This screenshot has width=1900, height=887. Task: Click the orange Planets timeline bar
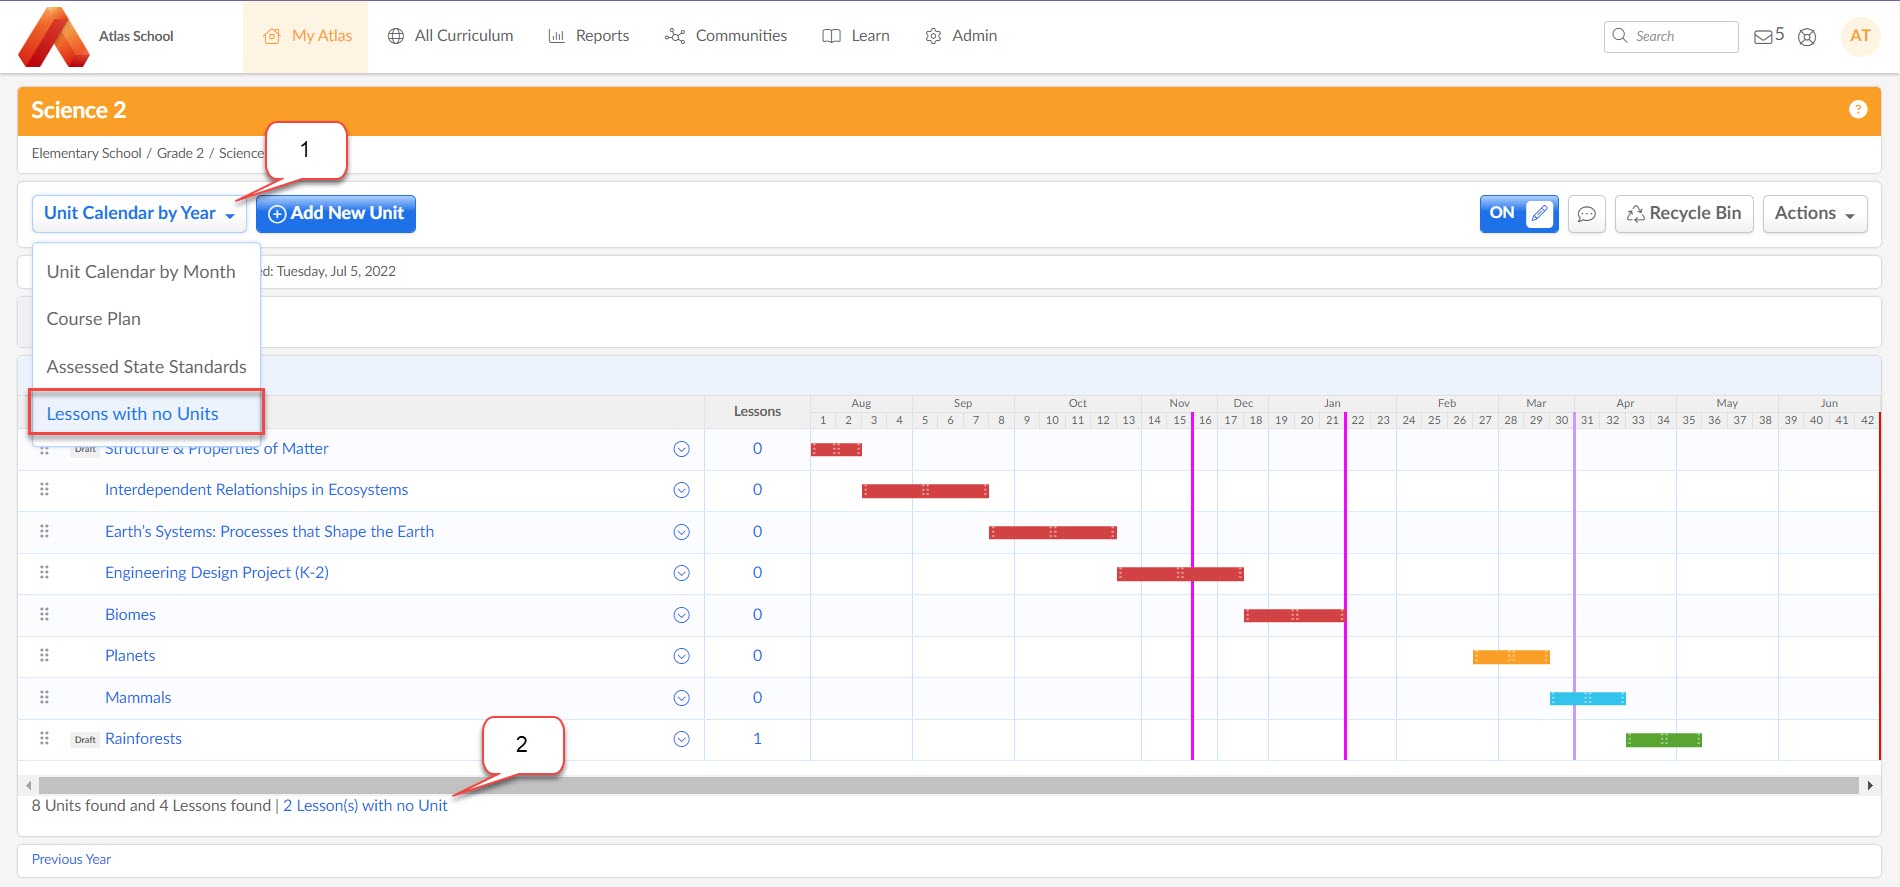pos(1511,657)
